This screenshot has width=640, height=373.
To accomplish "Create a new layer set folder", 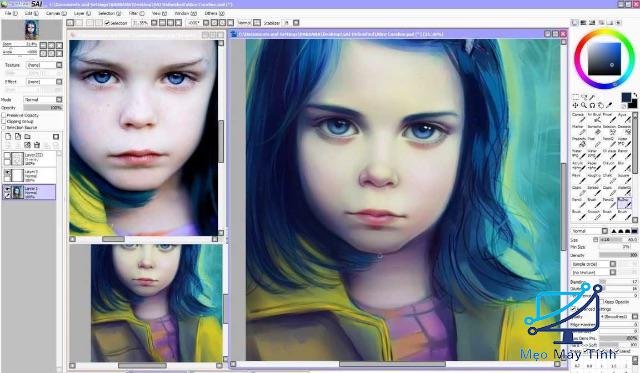I will 27,137.
